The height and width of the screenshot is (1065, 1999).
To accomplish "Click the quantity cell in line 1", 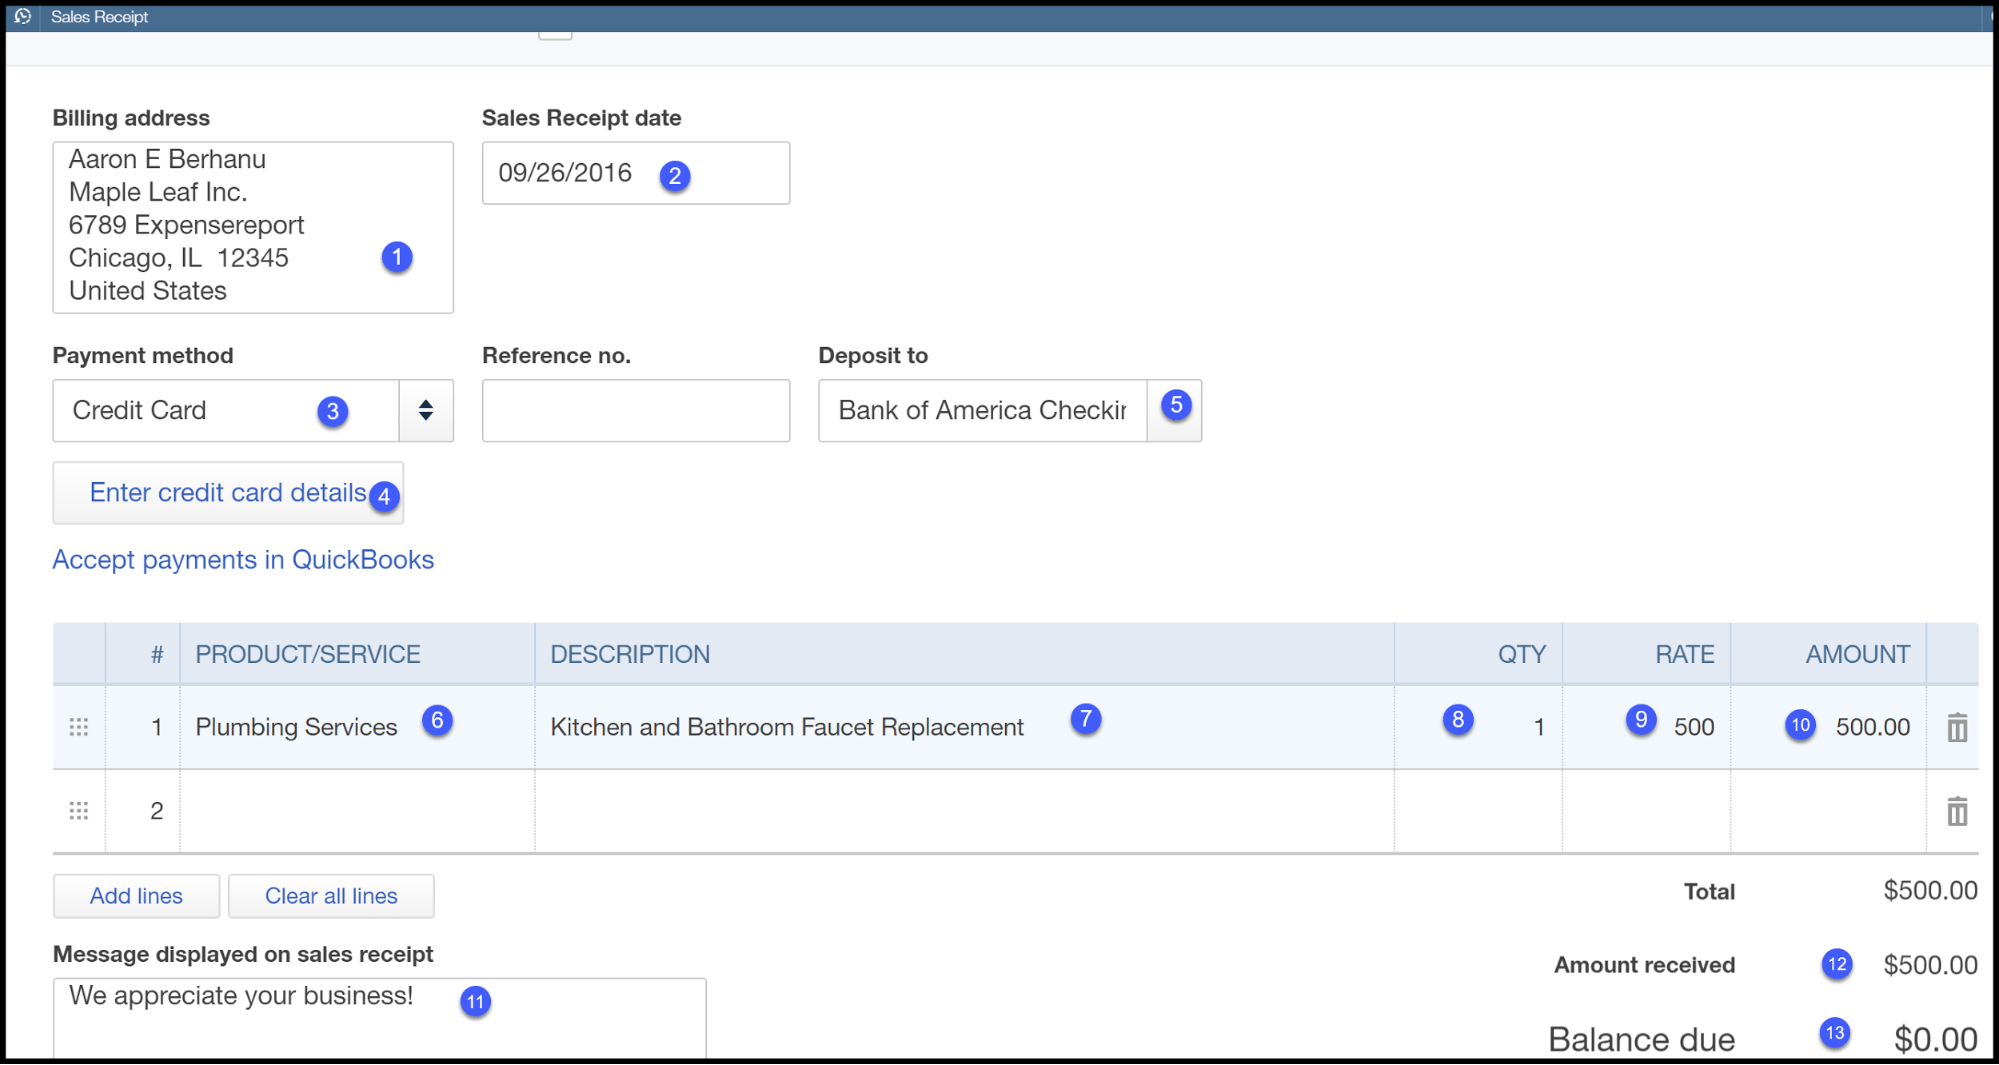I will [x=1479, y=727].
